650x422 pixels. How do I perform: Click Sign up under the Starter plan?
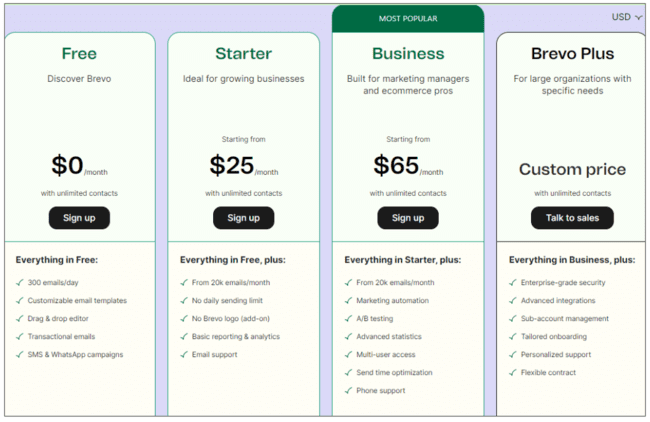pos(243,218)
